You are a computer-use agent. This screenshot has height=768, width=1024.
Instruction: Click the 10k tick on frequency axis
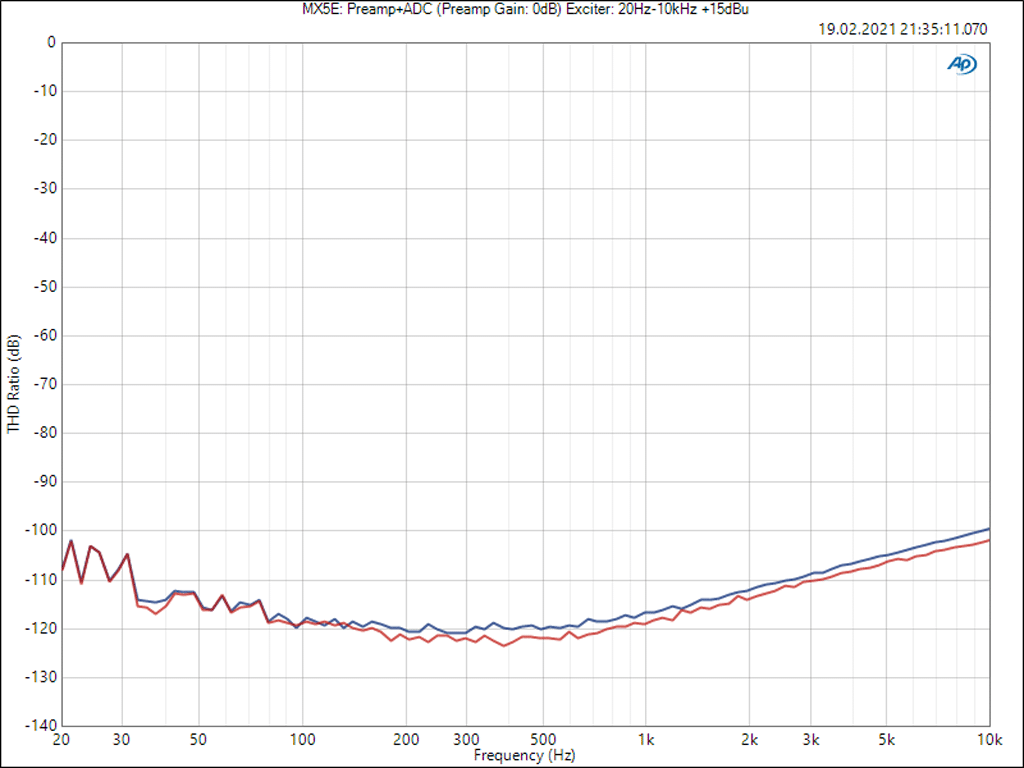click(x=989, y=740)
